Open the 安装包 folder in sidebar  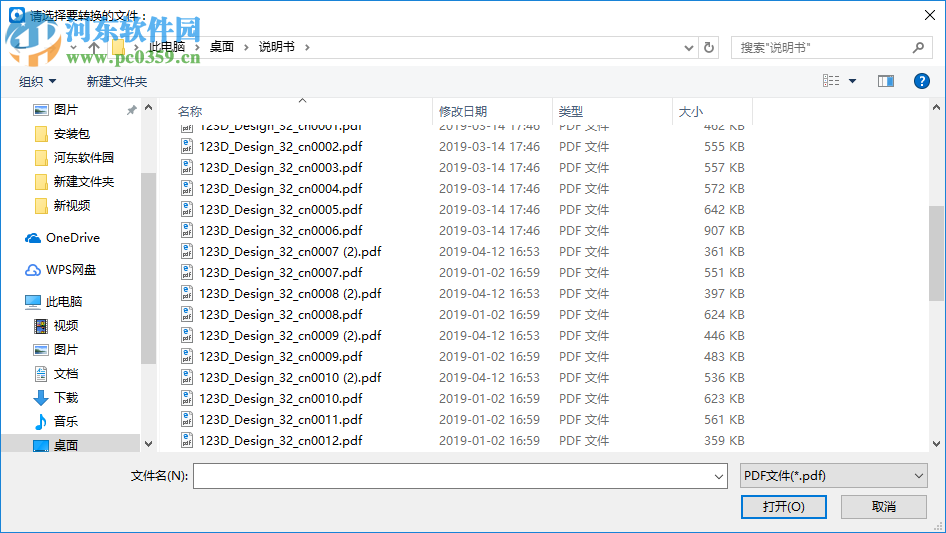[x=71, y=134]
